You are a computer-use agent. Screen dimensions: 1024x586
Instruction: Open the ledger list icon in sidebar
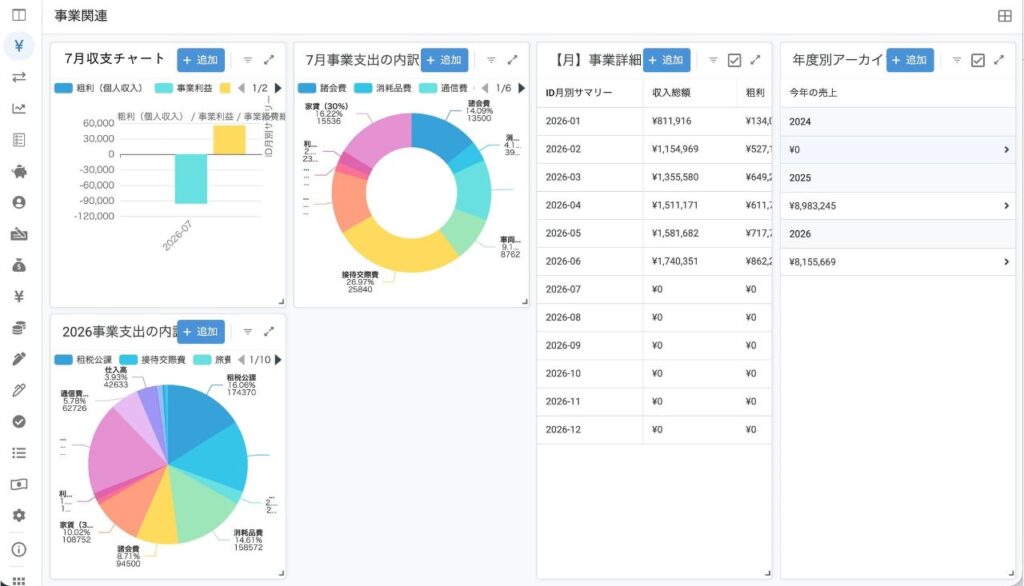coord(19,140)
